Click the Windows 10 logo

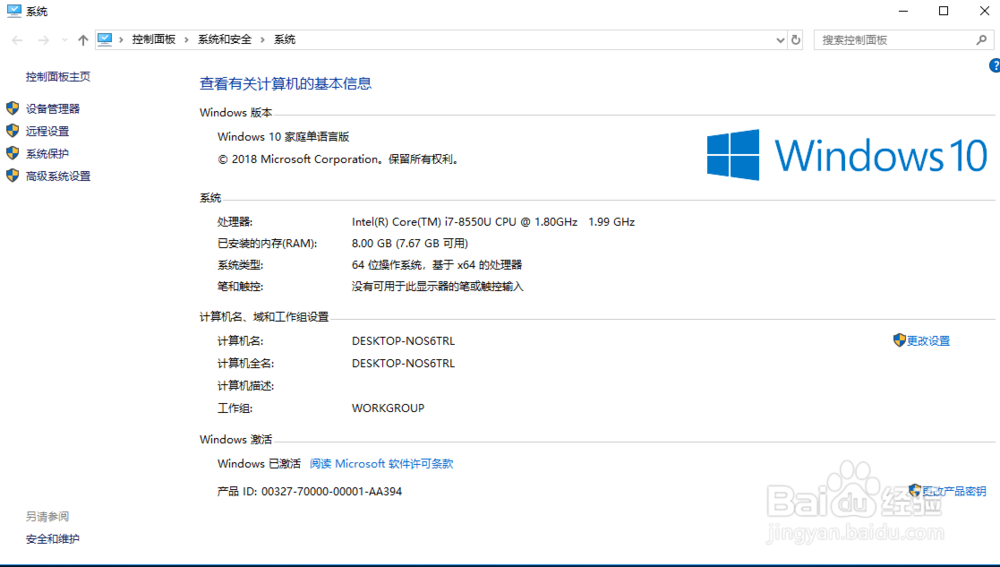[x=847, y=155]
